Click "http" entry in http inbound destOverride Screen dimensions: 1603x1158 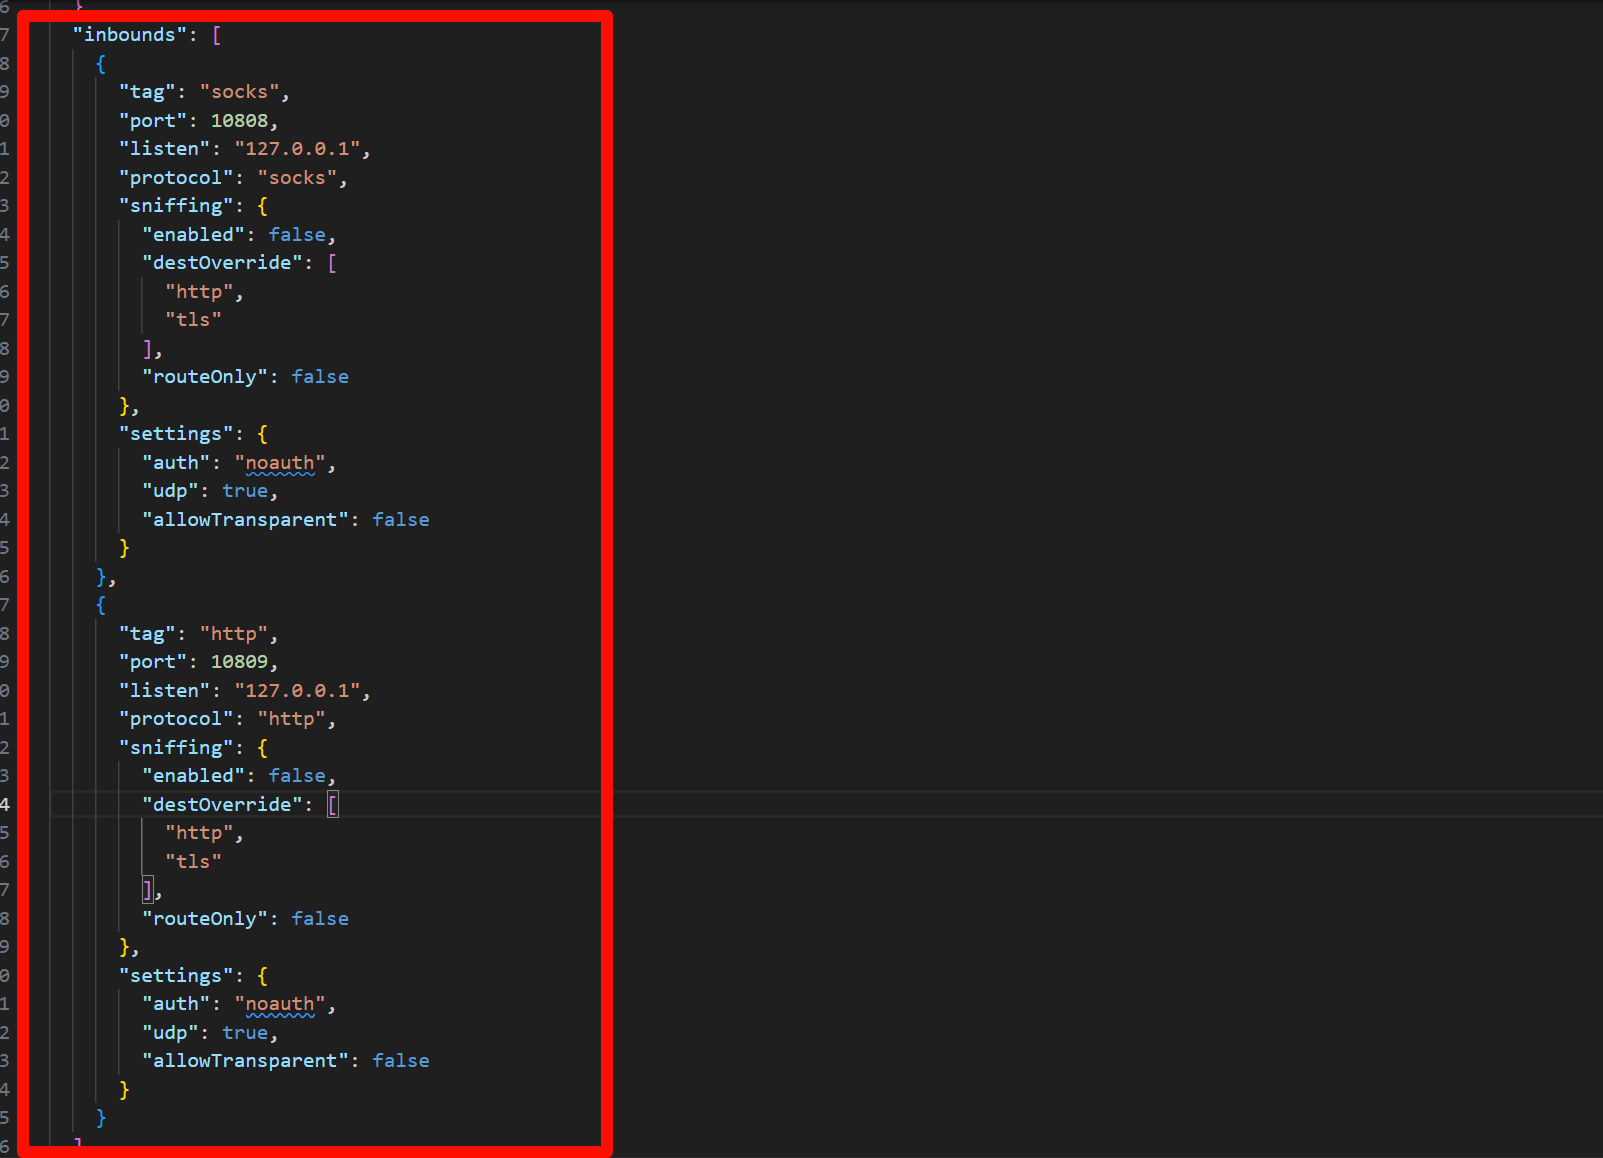[199, 833]
